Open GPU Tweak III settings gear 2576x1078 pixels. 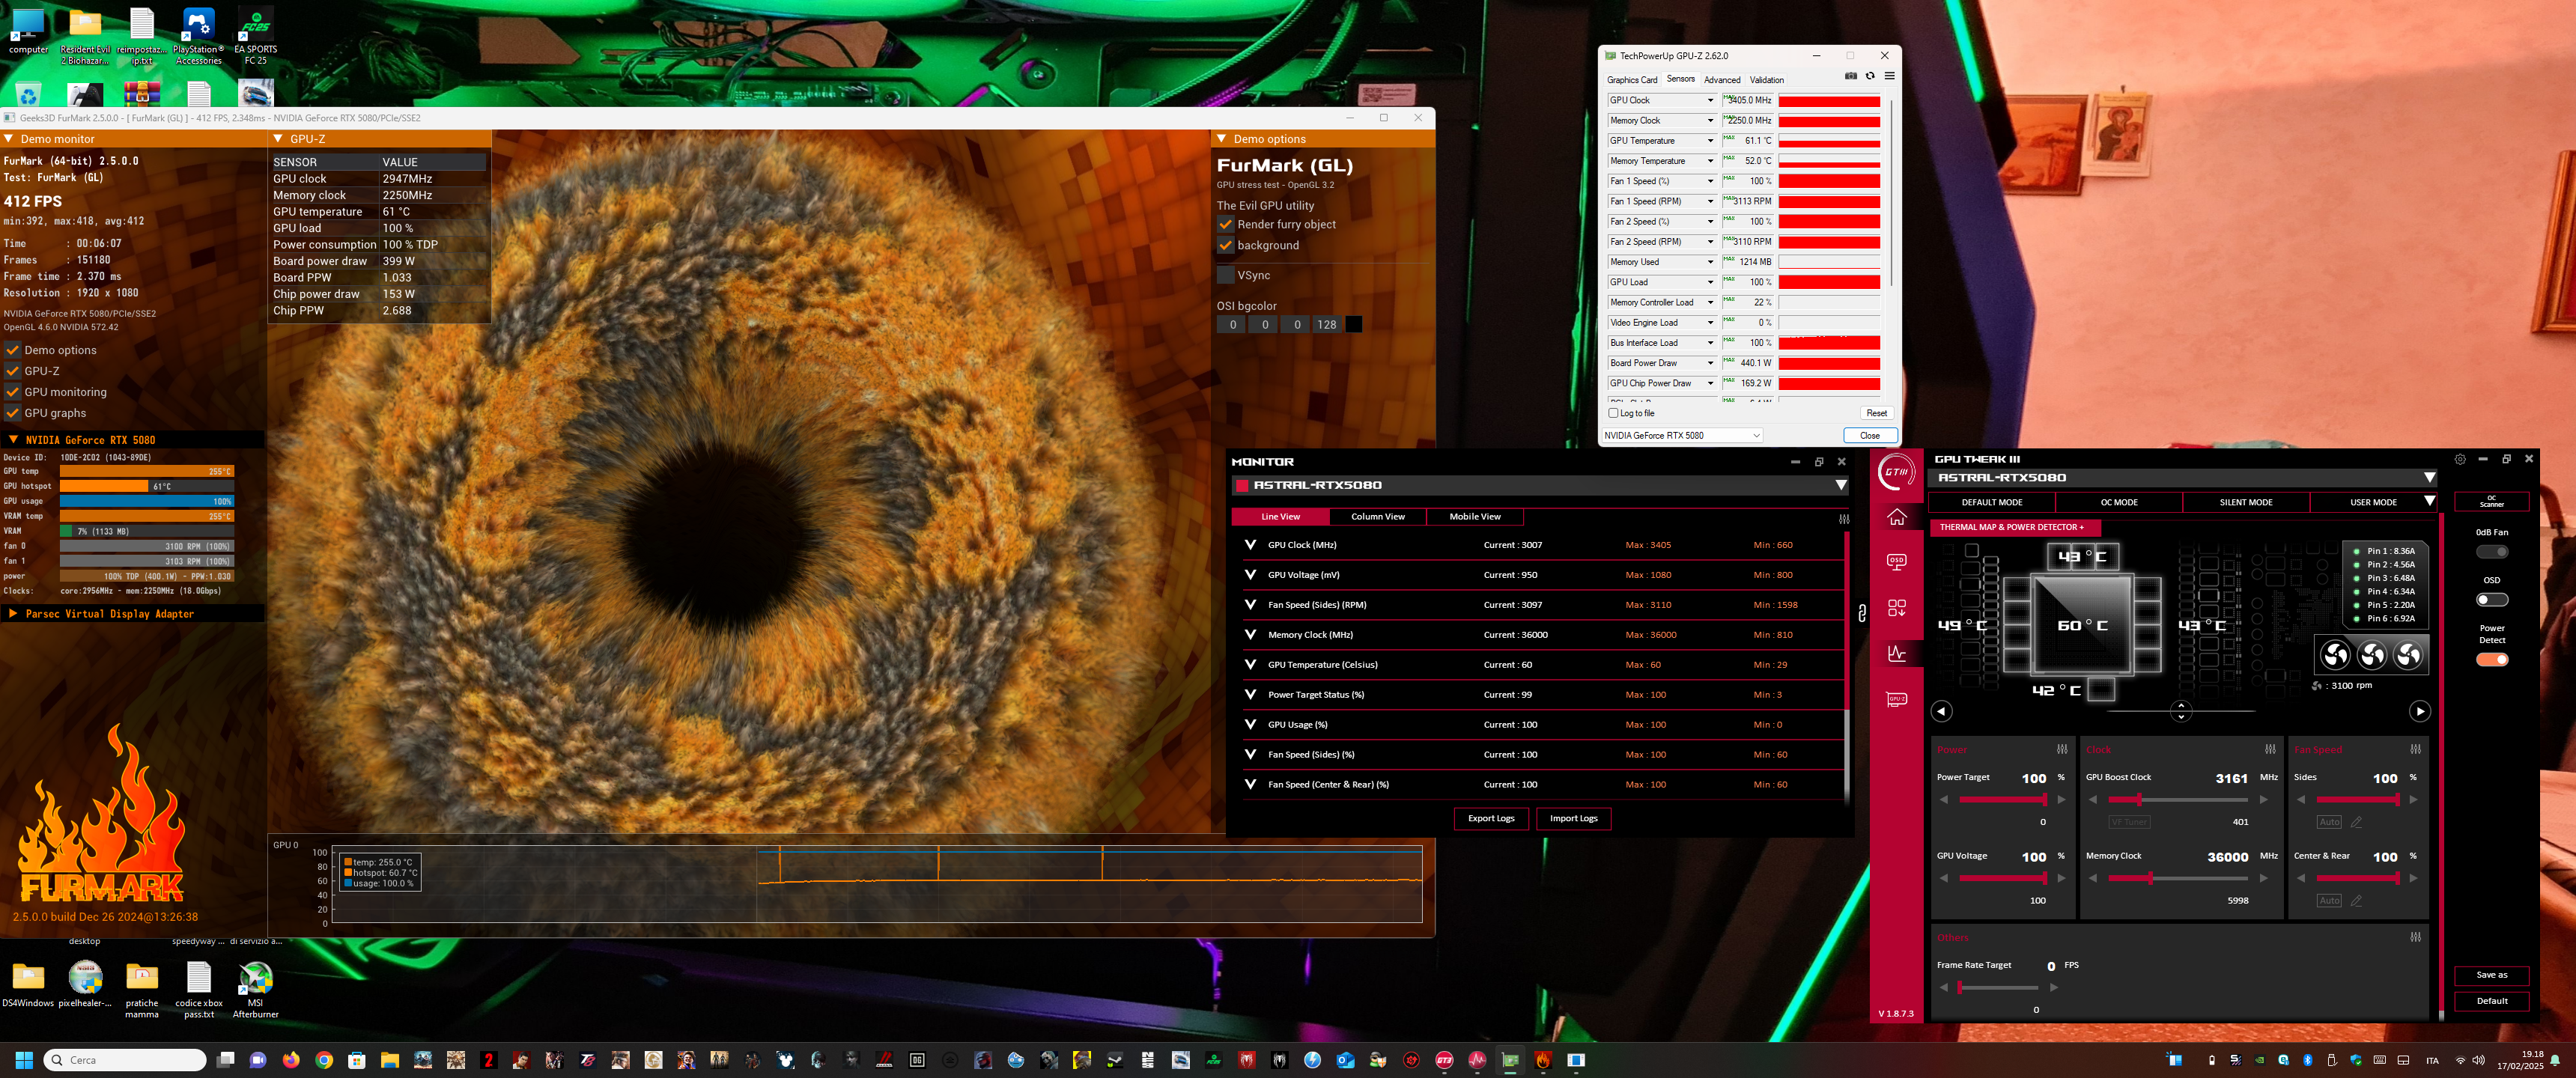2459,459
